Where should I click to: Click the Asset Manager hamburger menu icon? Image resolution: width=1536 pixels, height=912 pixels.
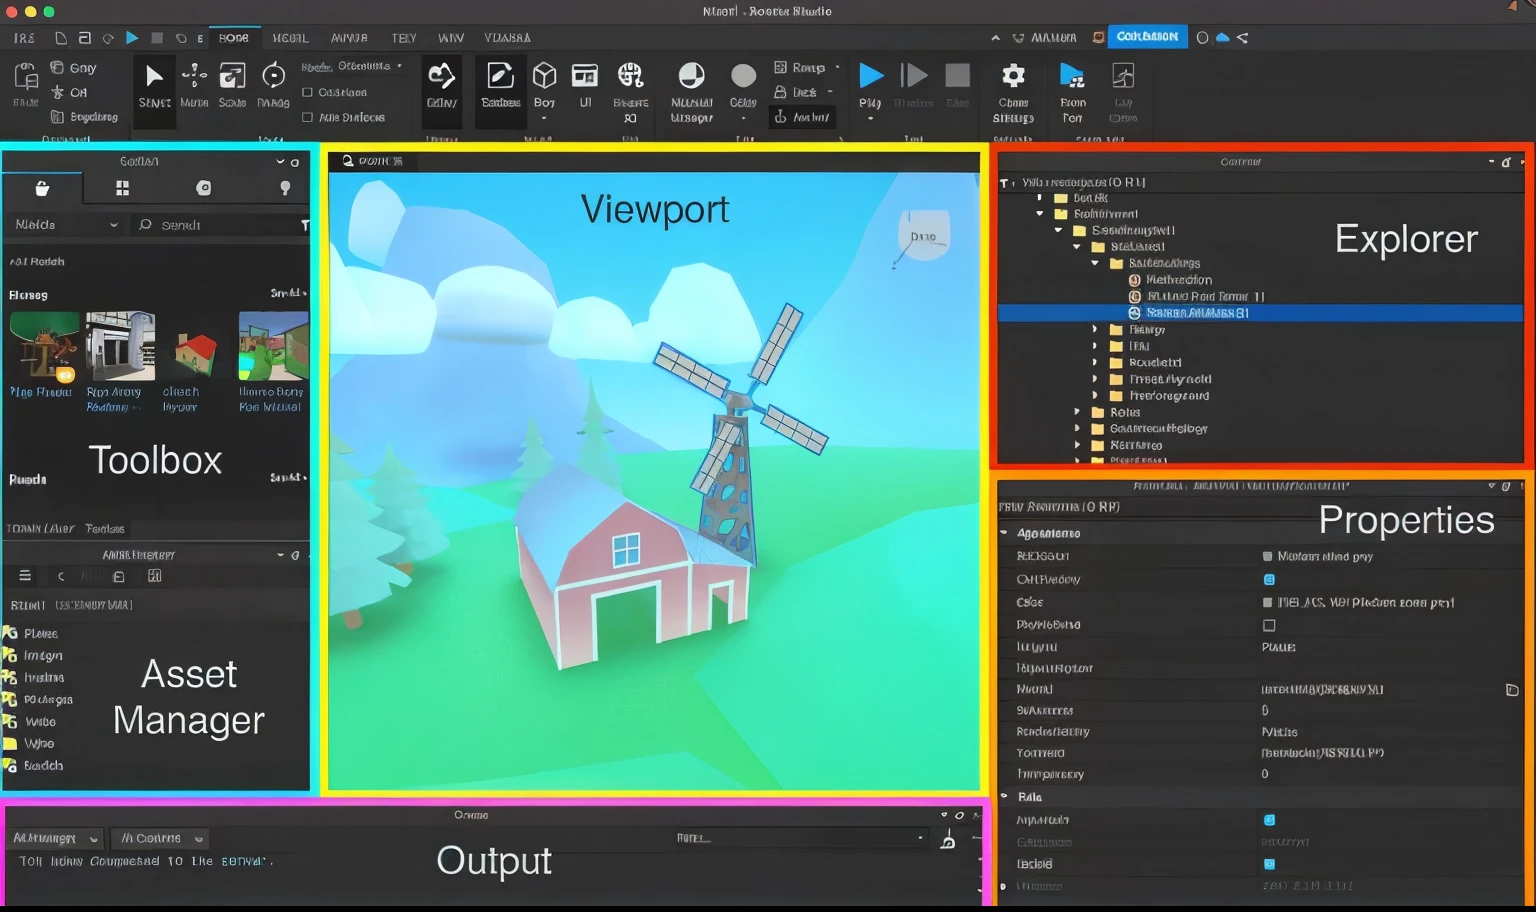pos(25,576)
